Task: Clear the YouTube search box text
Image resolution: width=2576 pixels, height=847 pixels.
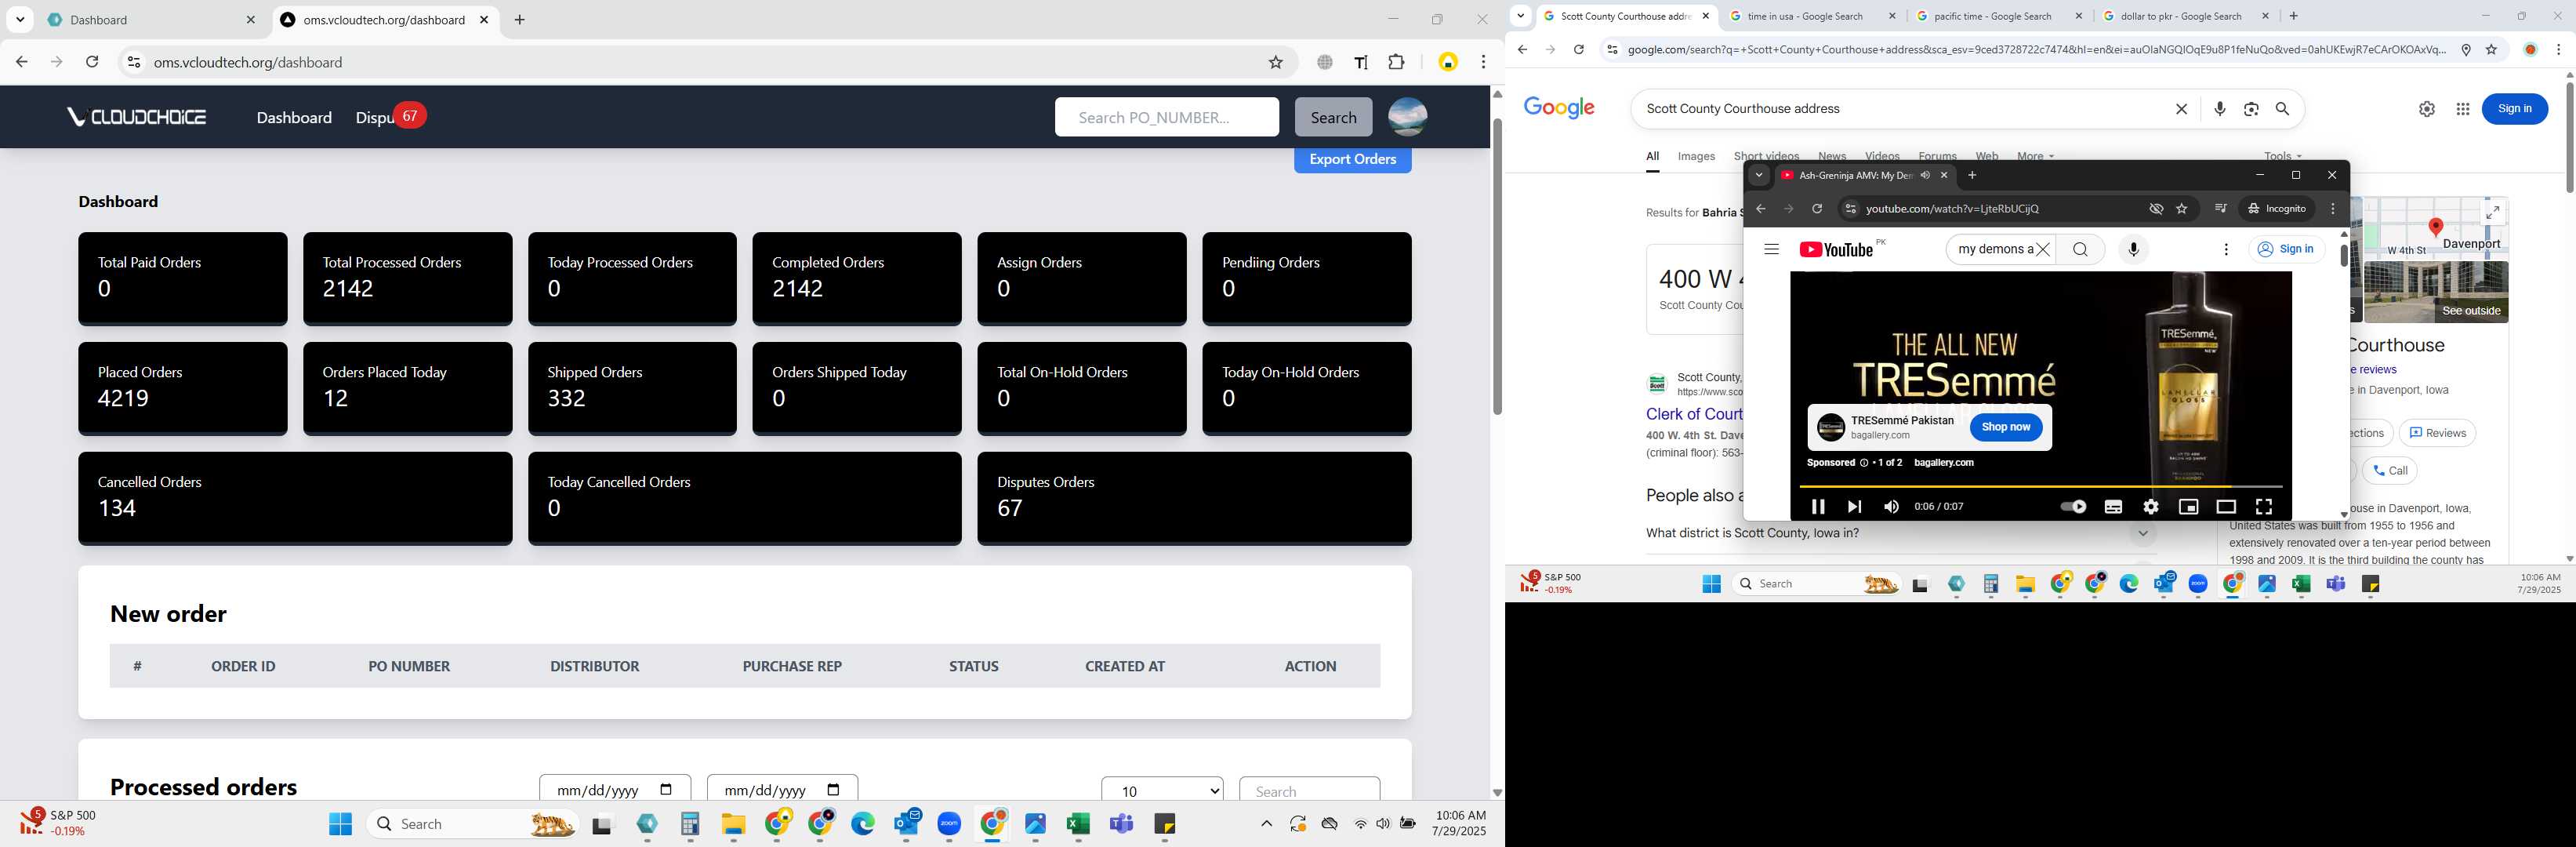Action: (x=2043, y=250)
